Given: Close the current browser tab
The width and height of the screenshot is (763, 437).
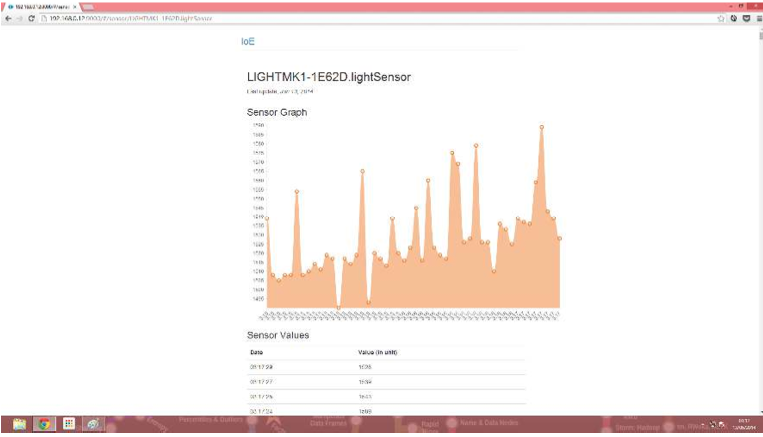Looking at the screenshot, I should tap(74, 7).
